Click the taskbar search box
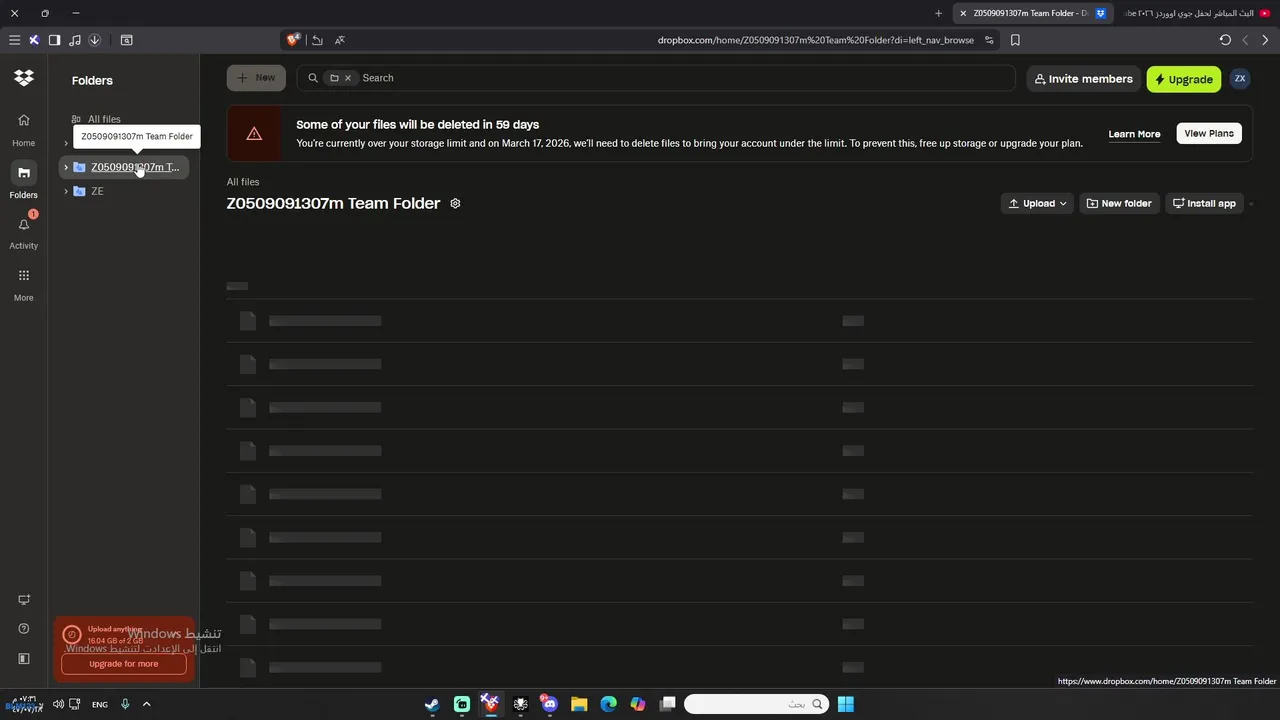1280x720 pixels. pyautogui.click(x=757, y=704)
